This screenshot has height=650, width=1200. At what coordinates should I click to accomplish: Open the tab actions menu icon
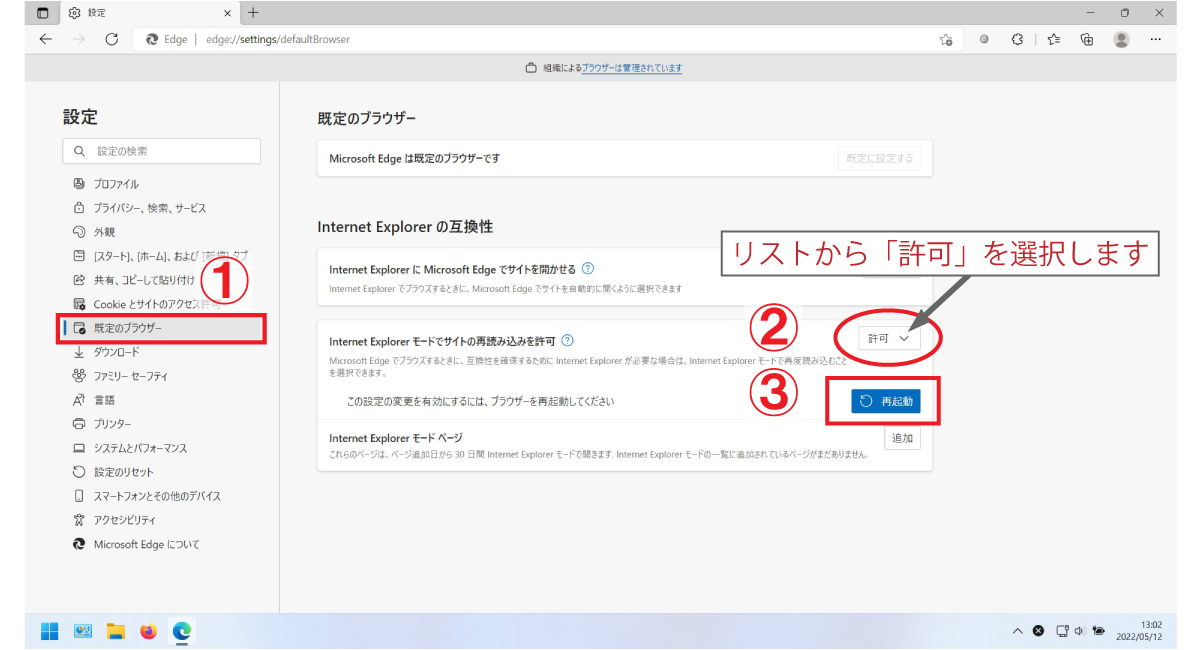(42, 13)
